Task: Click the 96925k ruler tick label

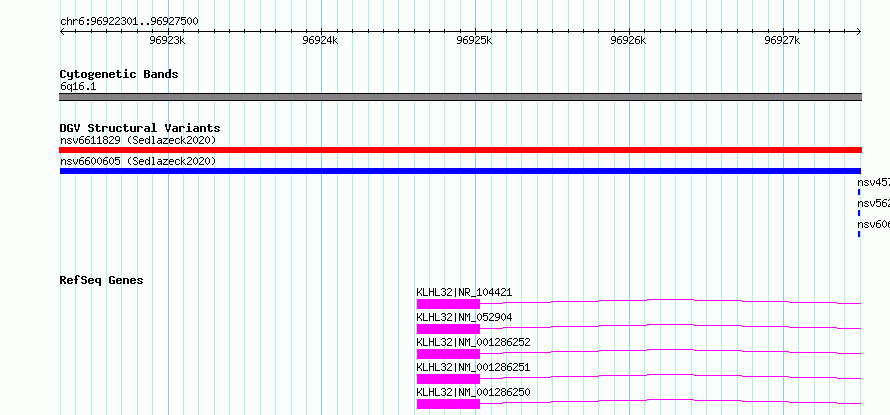Action: (475, 40)
